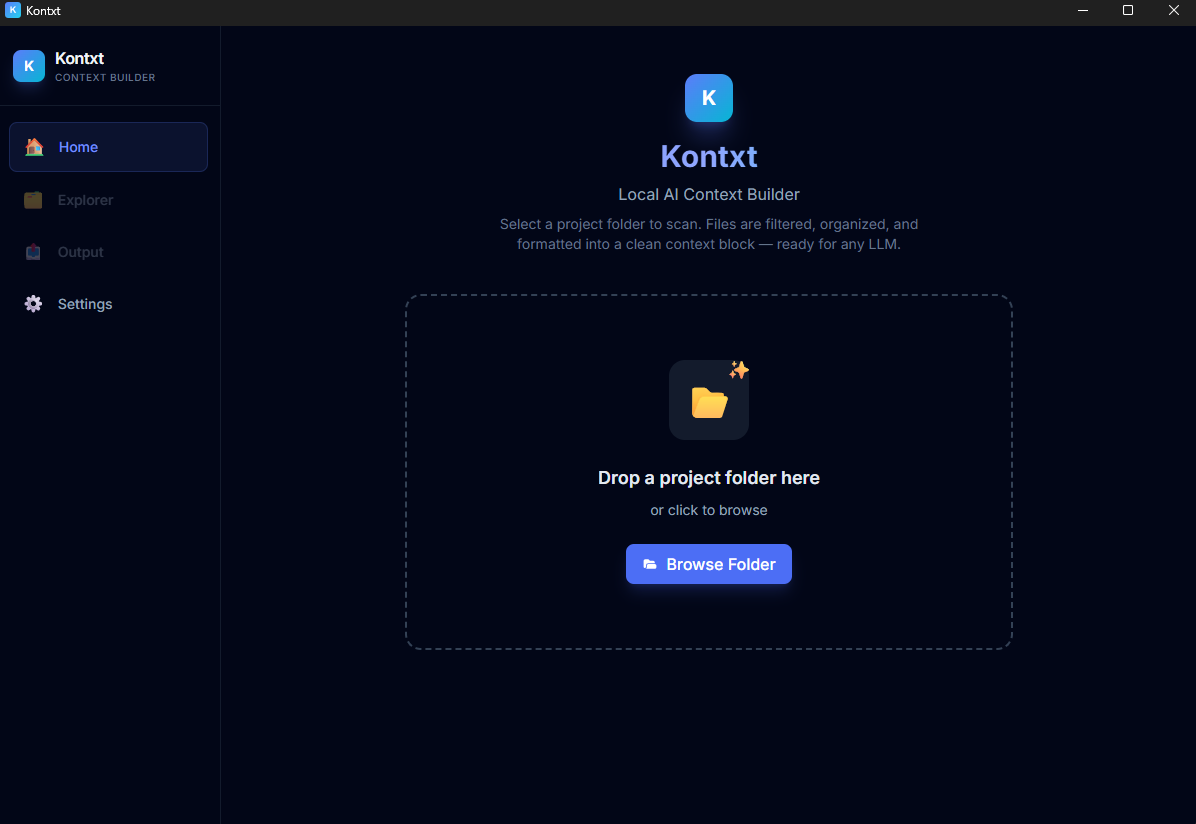Open the Explorer section
Viewport: 1196px width, 824px height.
[x=86, y=199]
